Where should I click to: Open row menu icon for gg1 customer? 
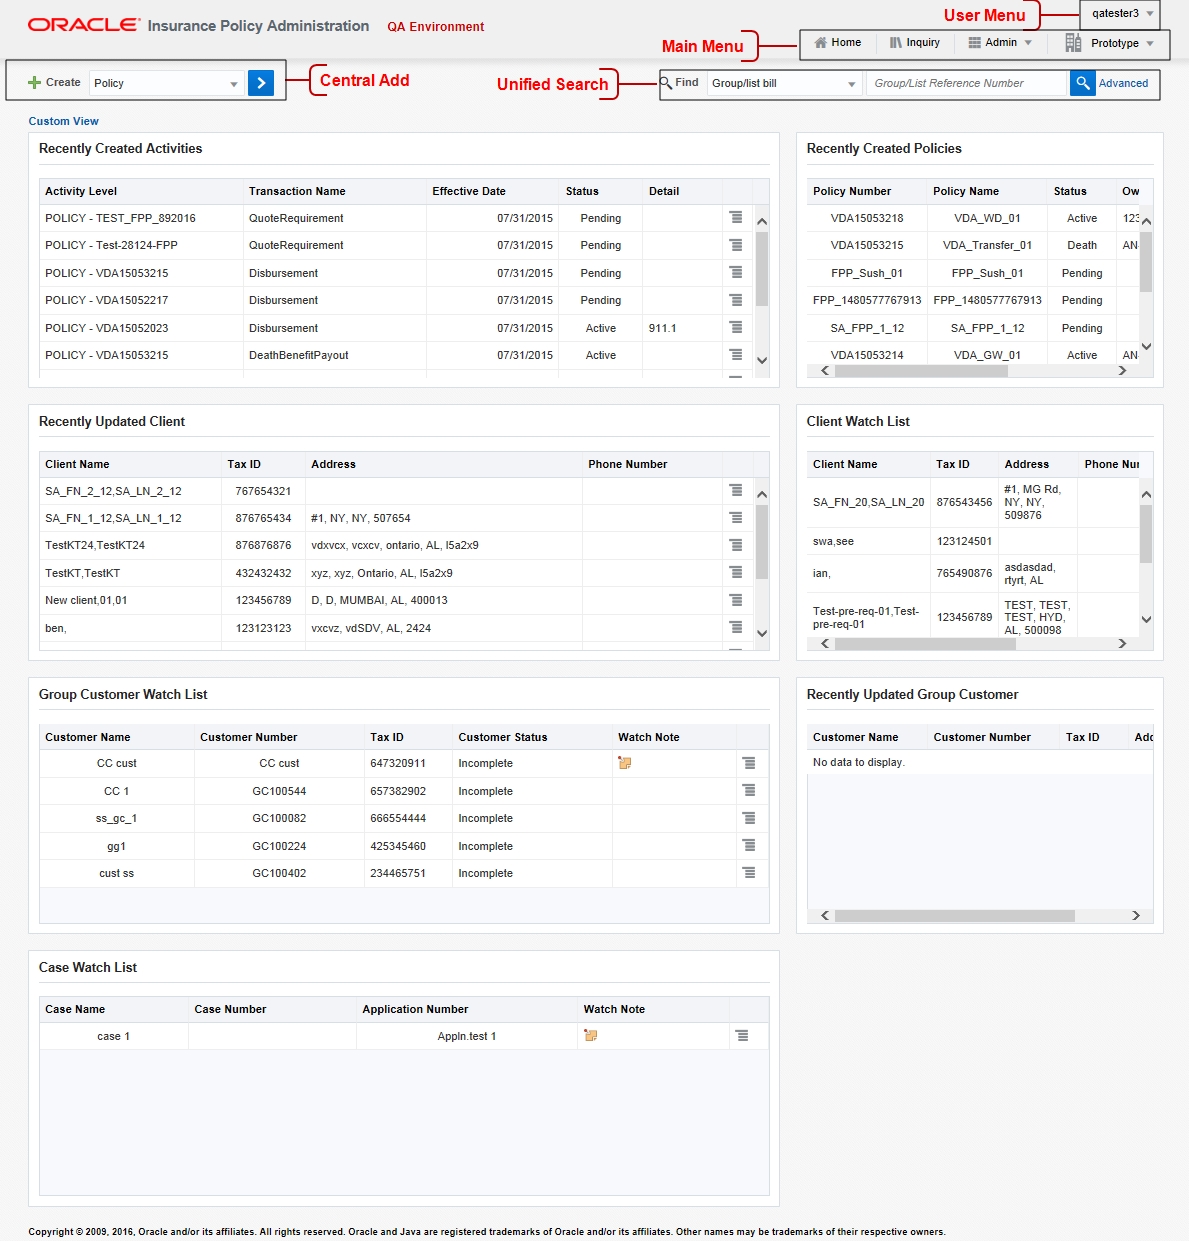748,845
